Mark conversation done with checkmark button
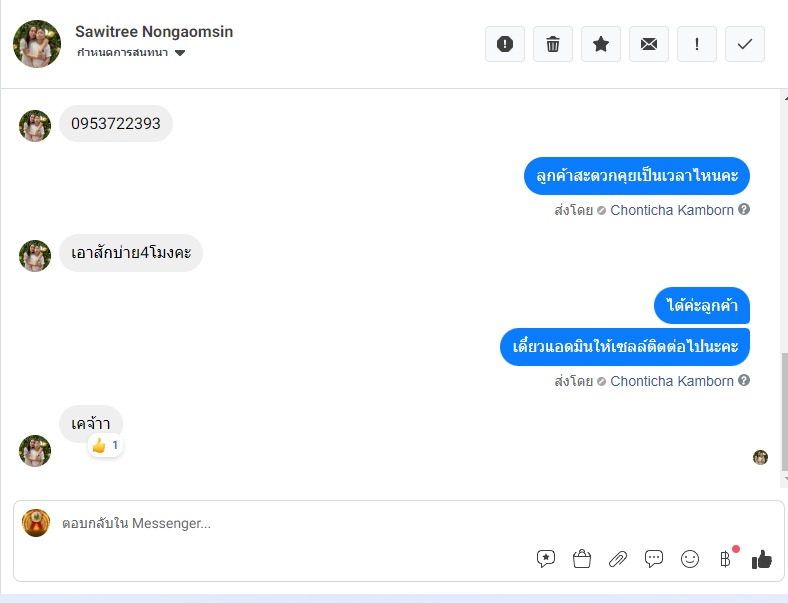The width and height of the screenshot is (788, 603). click(x=745, y=44)
